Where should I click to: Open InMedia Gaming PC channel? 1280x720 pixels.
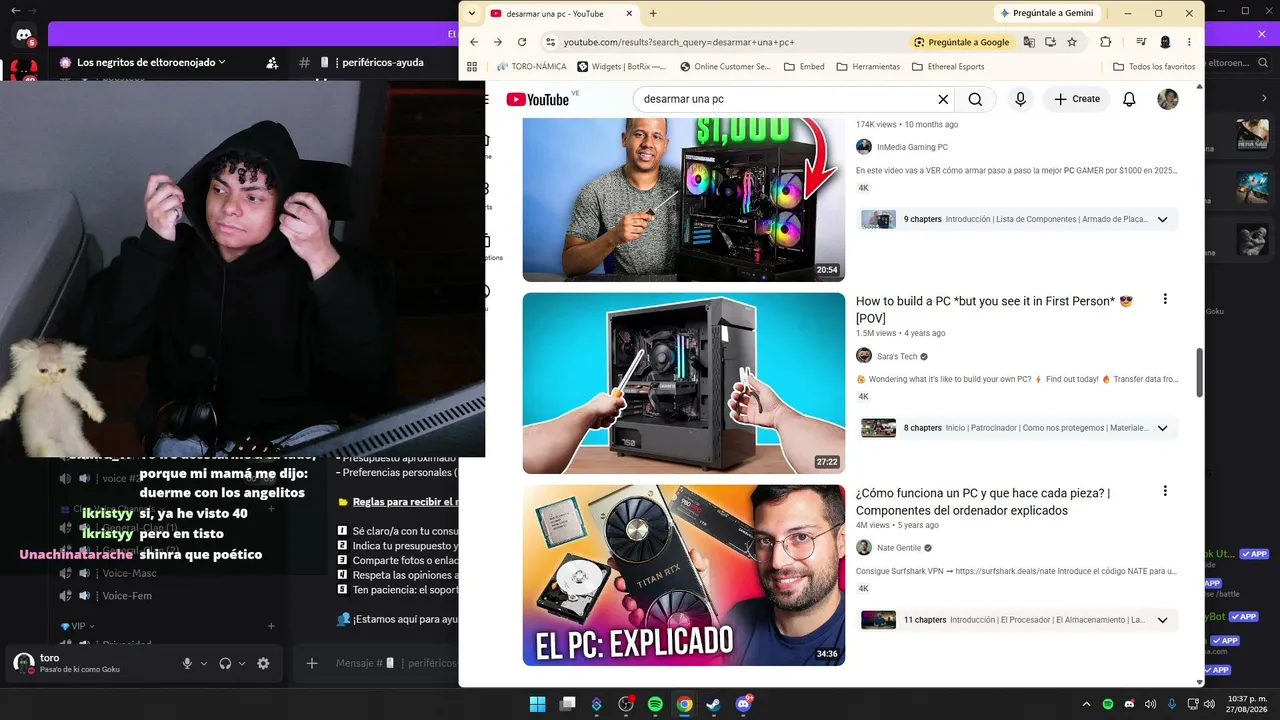click(912, 147)
